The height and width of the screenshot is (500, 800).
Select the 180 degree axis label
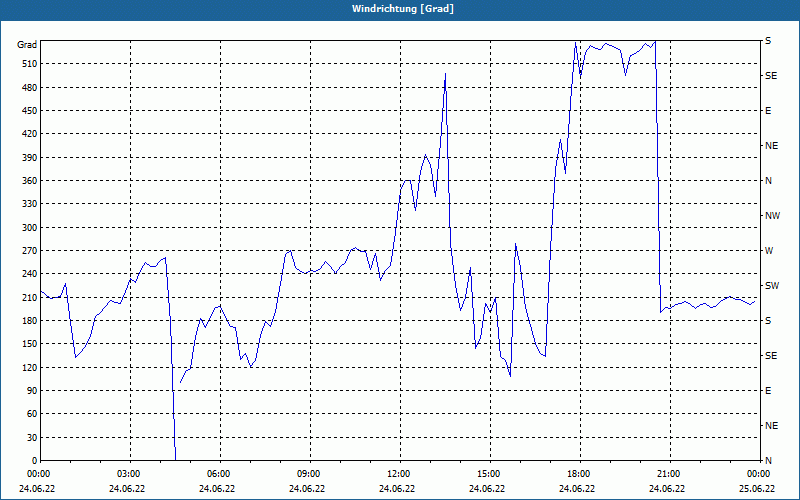pos(30,321)
